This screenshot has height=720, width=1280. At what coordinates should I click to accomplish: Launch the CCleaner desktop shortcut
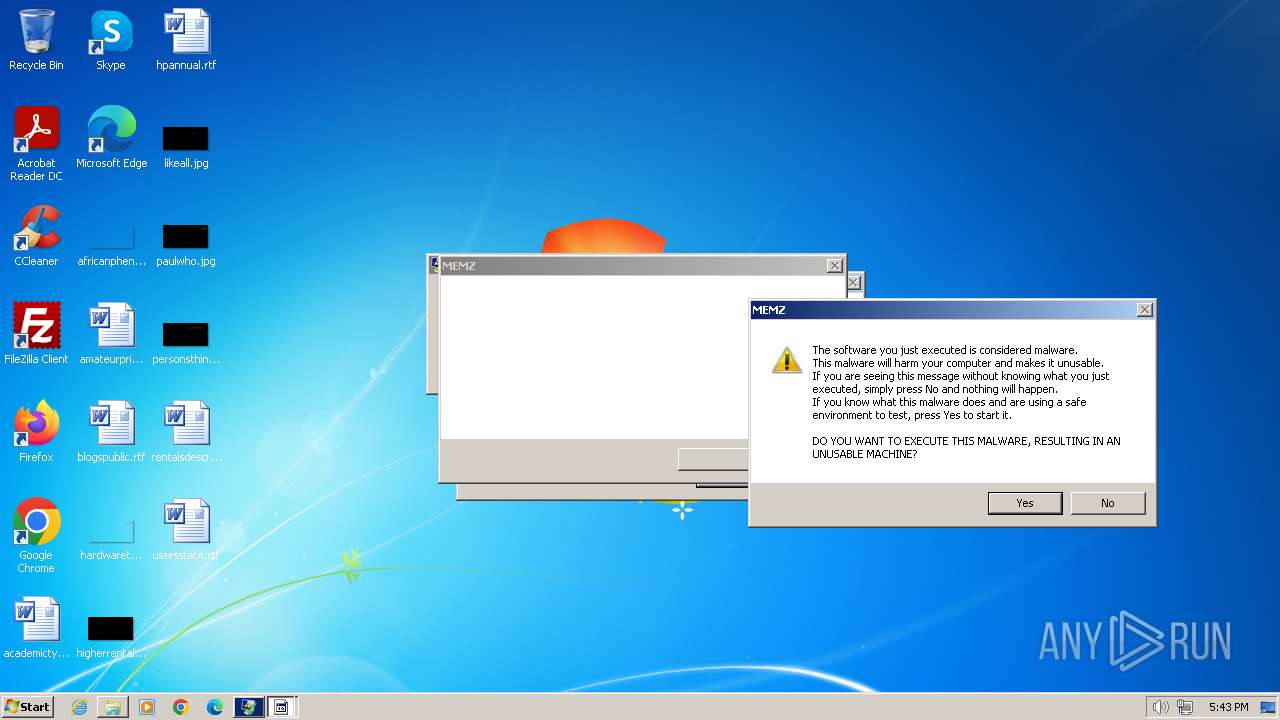36,236
